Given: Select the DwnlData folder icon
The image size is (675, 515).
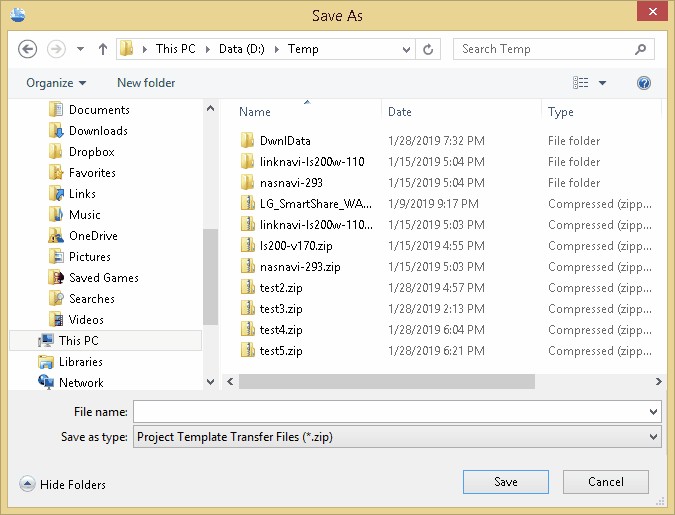Looking at the screenshot, I should click(x=248, y=141).
